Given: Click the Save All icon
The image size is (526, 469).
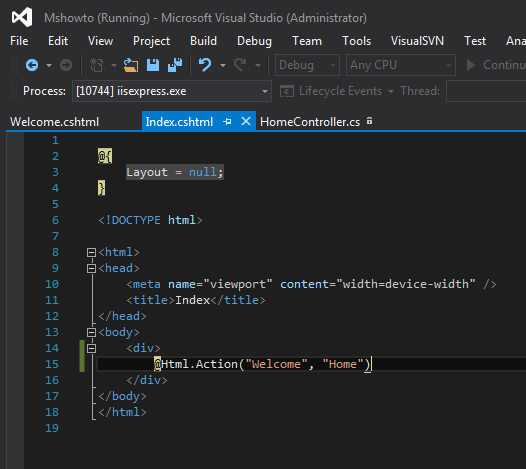Looking at the screenshot, I should point(175,65).
